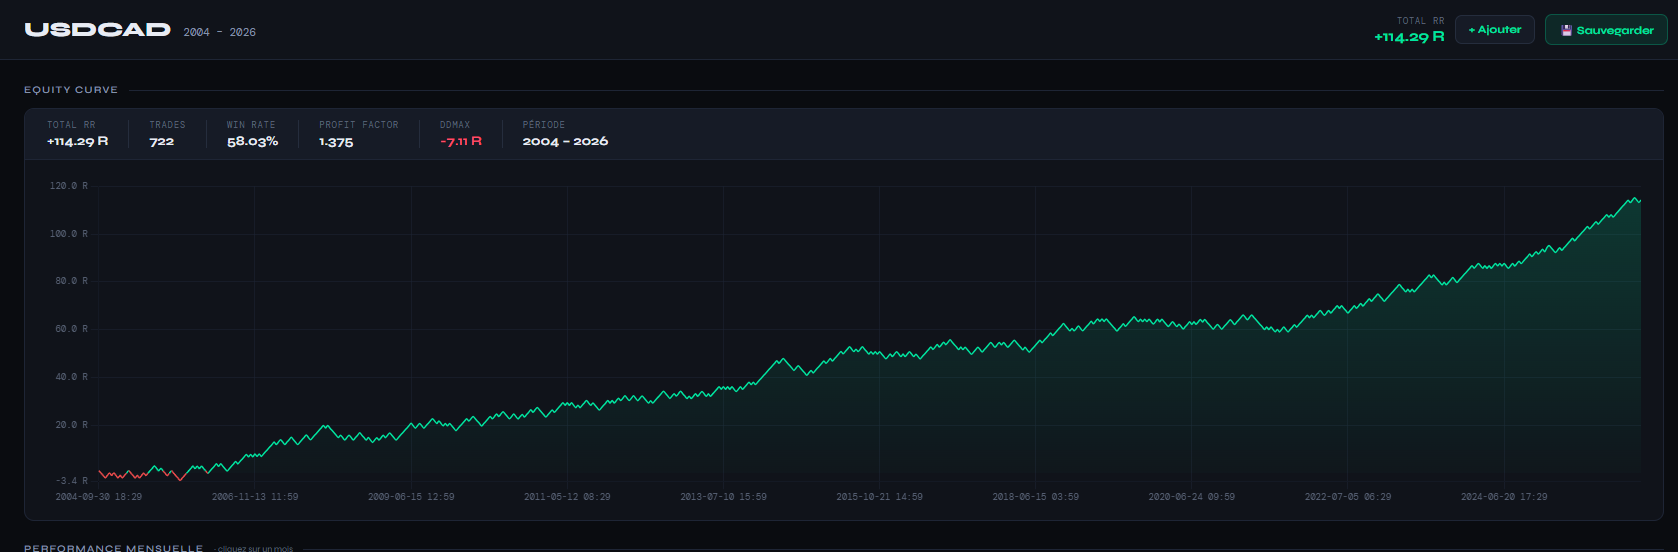
Task: Click the 2020-06-24 09:59 date label
Action: pyautogui.click(x=1191, y=497)
